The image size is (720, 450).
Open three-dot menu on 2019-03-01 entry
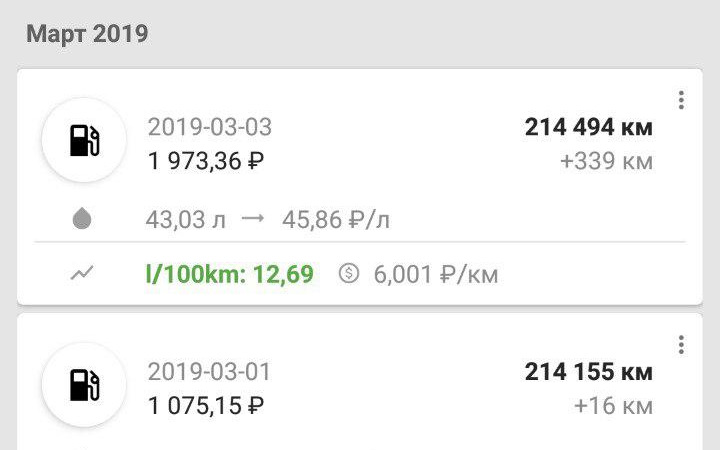pyautogui.click(x=681, y=345)
